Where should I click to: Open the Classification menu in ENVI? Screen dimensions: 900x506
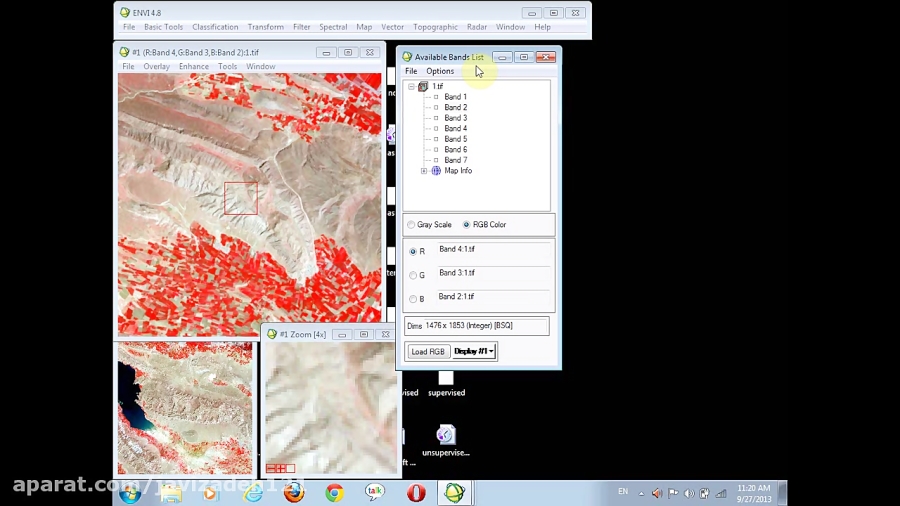pyautogui.click(x=215, y=27)
